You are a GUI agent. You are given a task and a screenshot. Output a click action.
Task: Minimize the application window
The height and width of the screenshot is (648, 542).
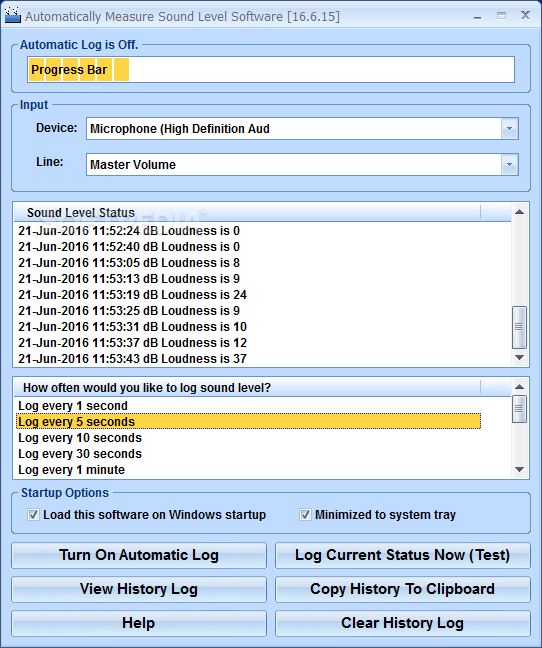coord(478,16)
